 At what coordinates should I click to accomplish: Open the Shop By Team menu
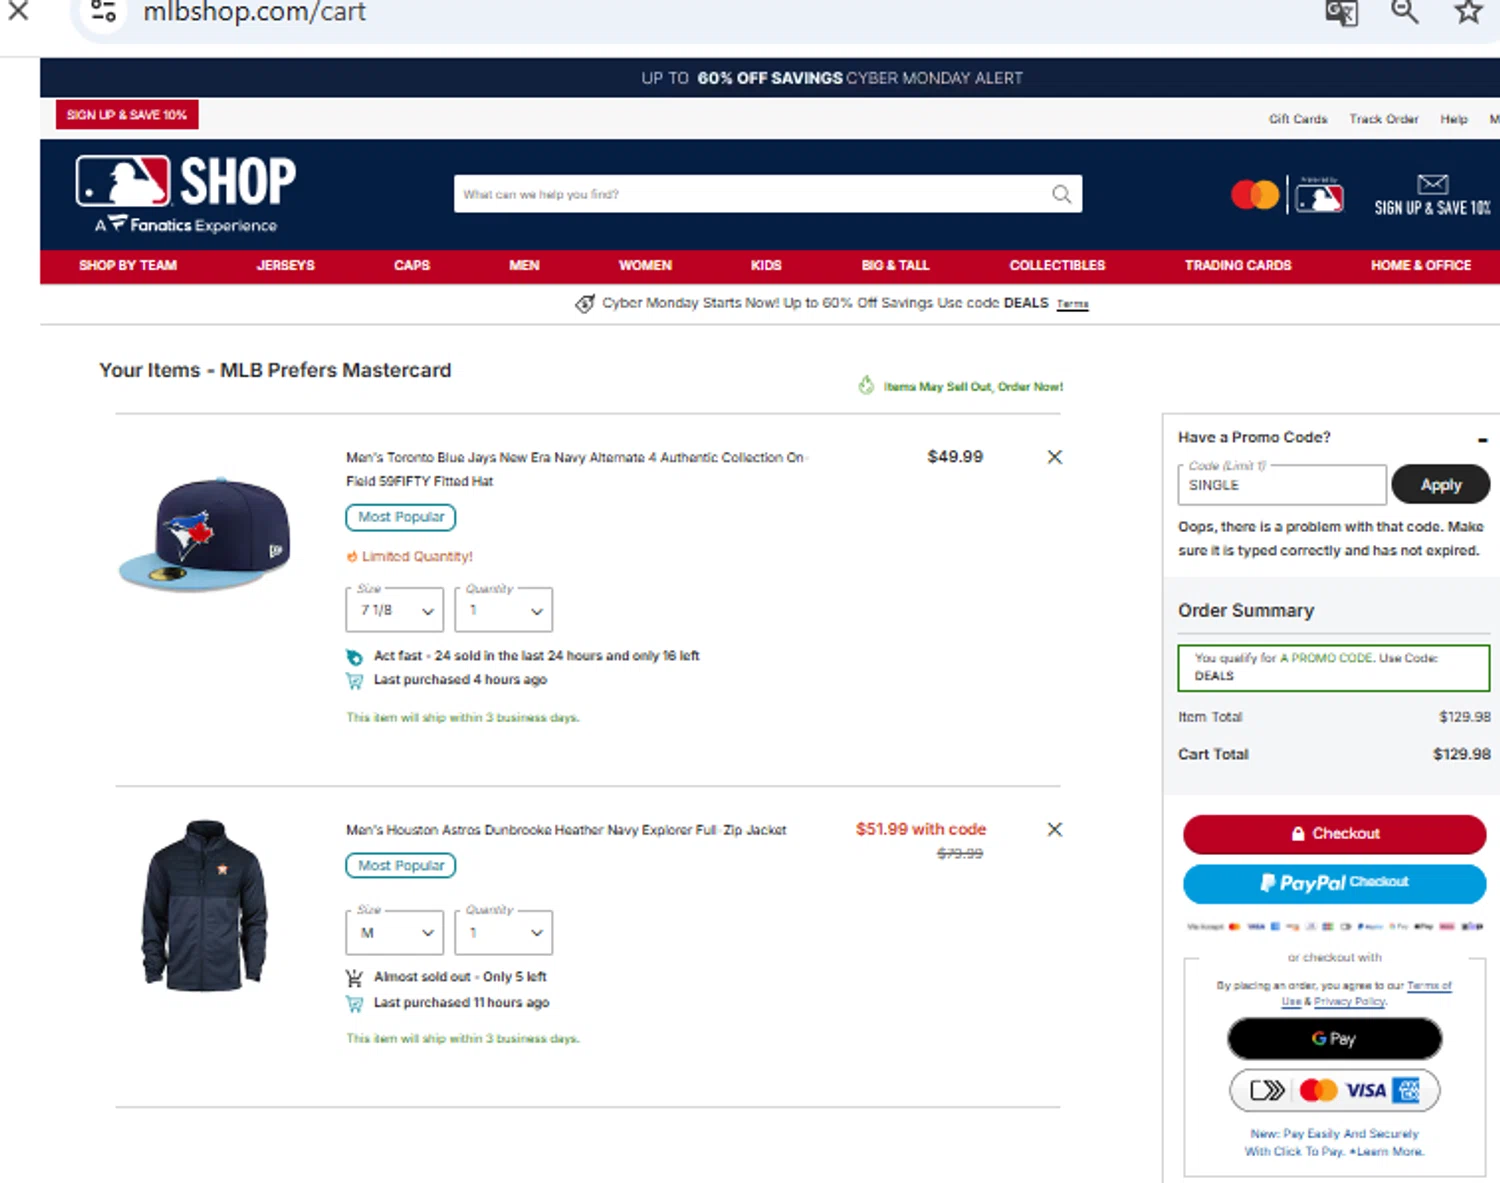pyautogui.click(x=128, y=265)
